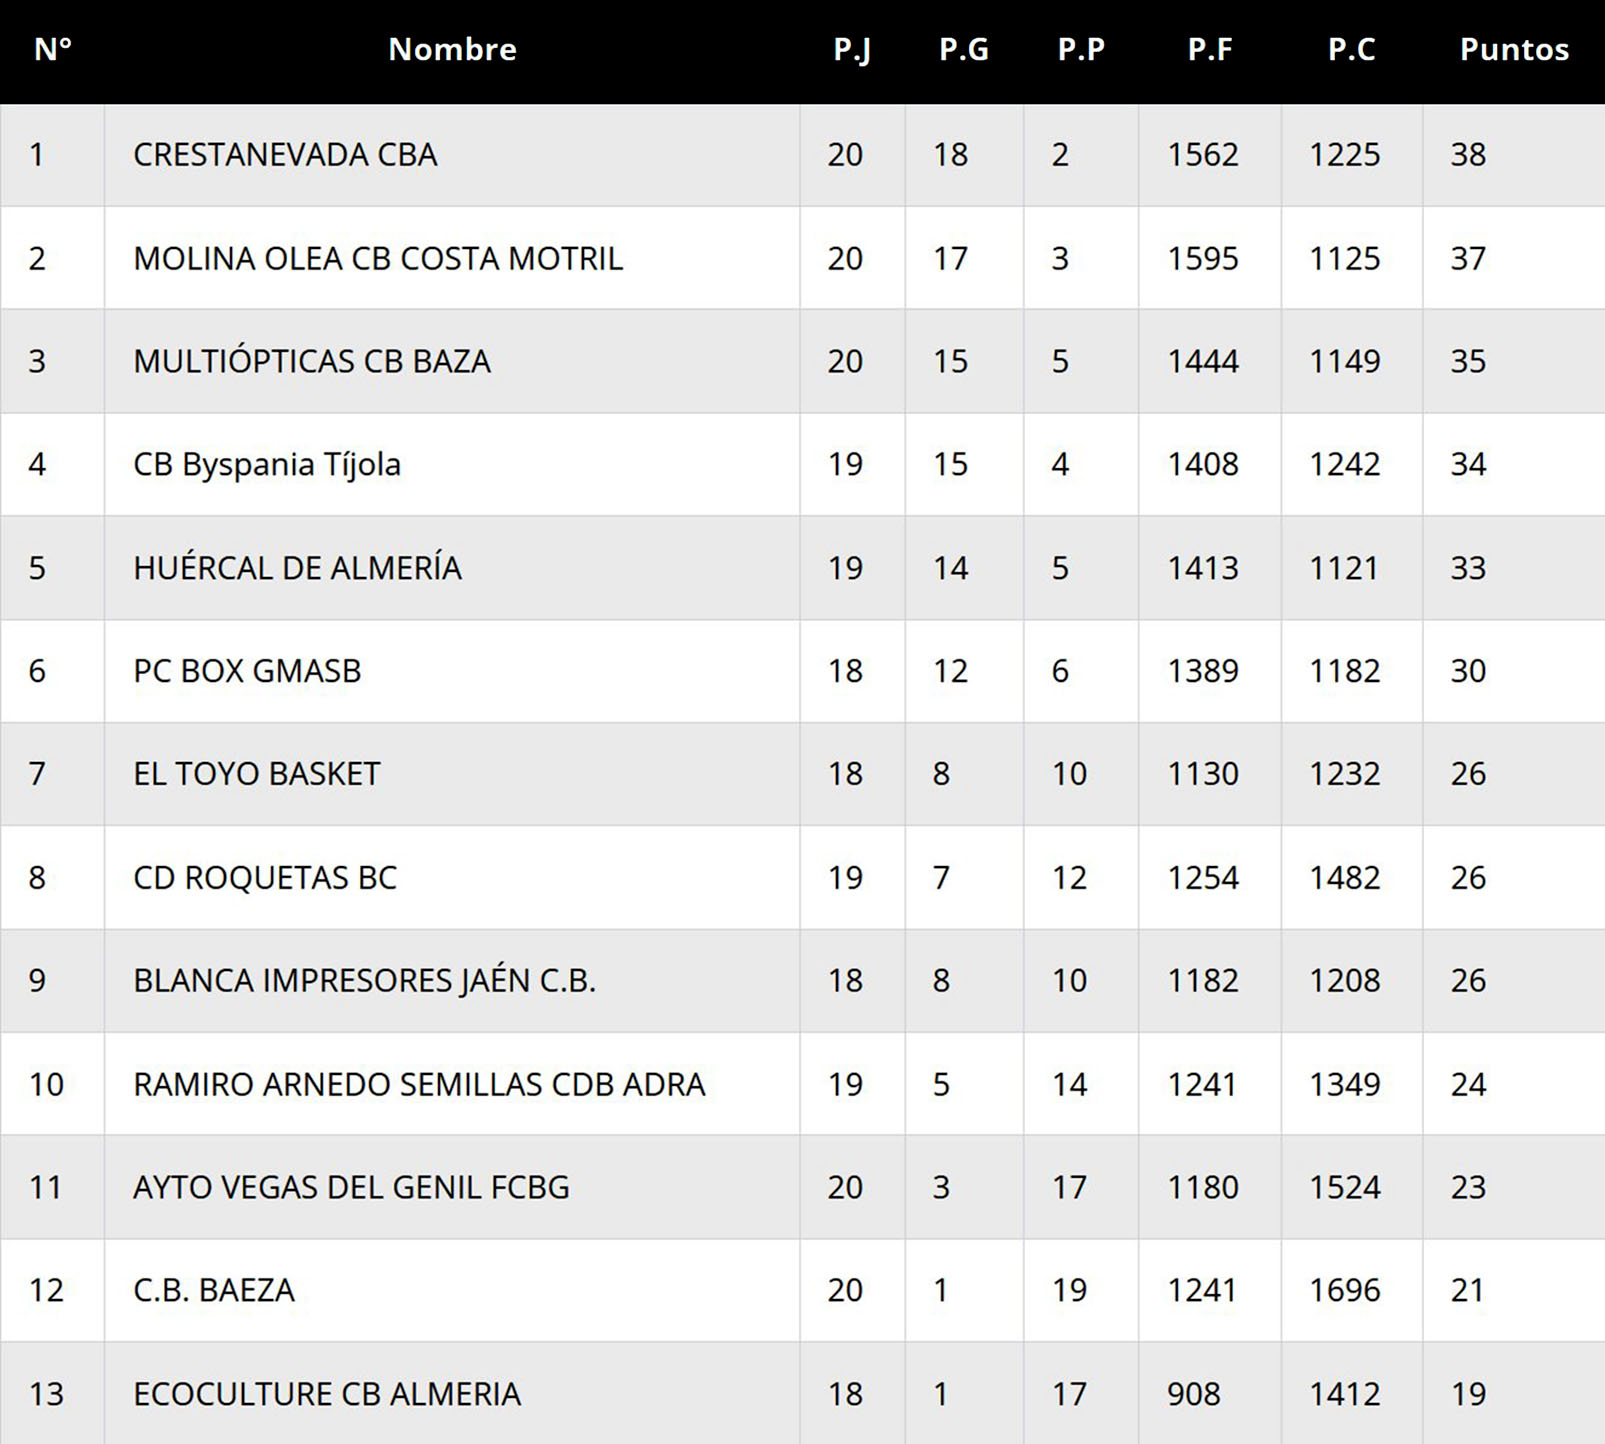The height and width of the screenshot is (1444, 1605).
Task: Click the Puntos column header
Action: 1513,49
